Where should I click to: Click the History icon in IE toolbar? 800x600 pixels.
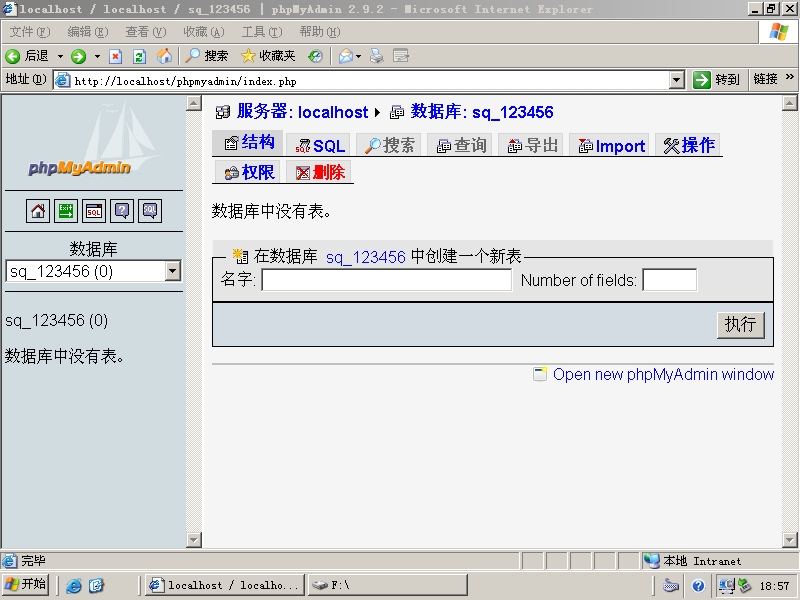(315, 56)
